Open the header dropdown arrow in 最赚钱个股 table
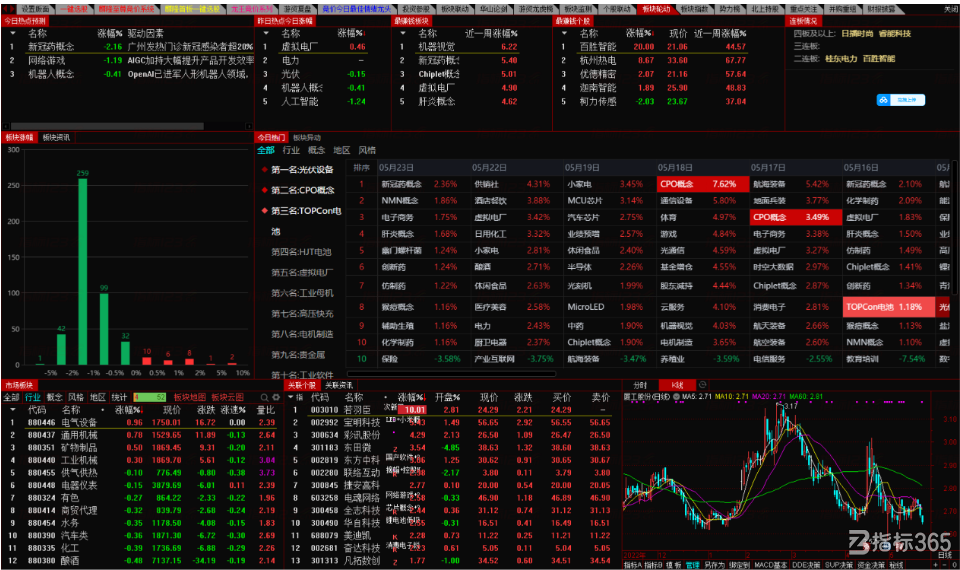The height and width of the screenshot is (570, 960). pyautogui.click(x=563, y=33)
